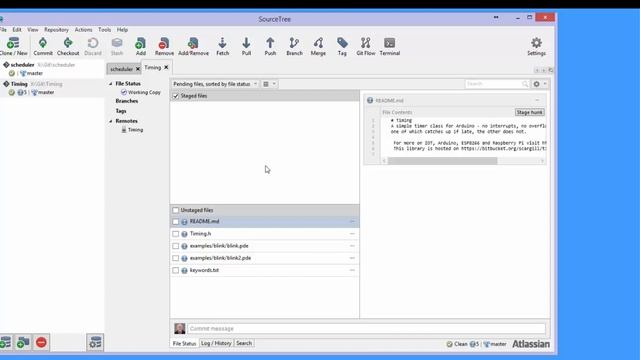The width and height of the screenshot is (640, 360).
Task: Open the Terminal
Action: tap(389, 46)
